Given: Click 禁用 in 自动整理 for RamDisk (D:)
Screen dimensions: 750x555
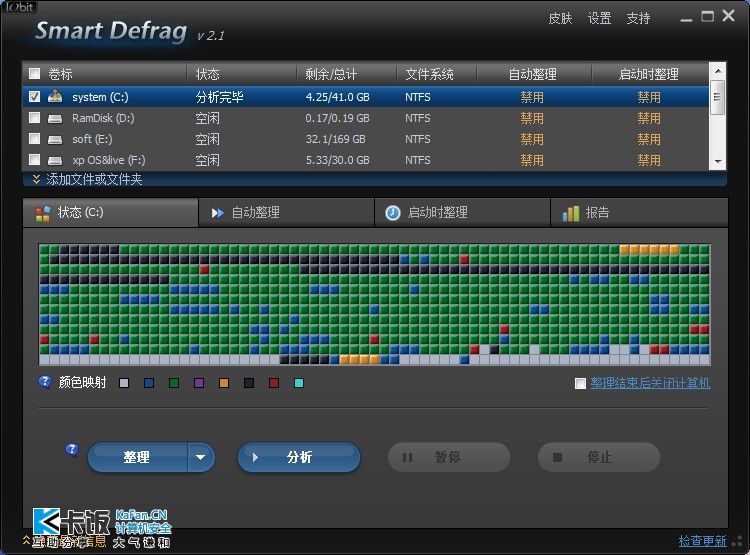Looking at the screenshot, I should pos(532,118).
